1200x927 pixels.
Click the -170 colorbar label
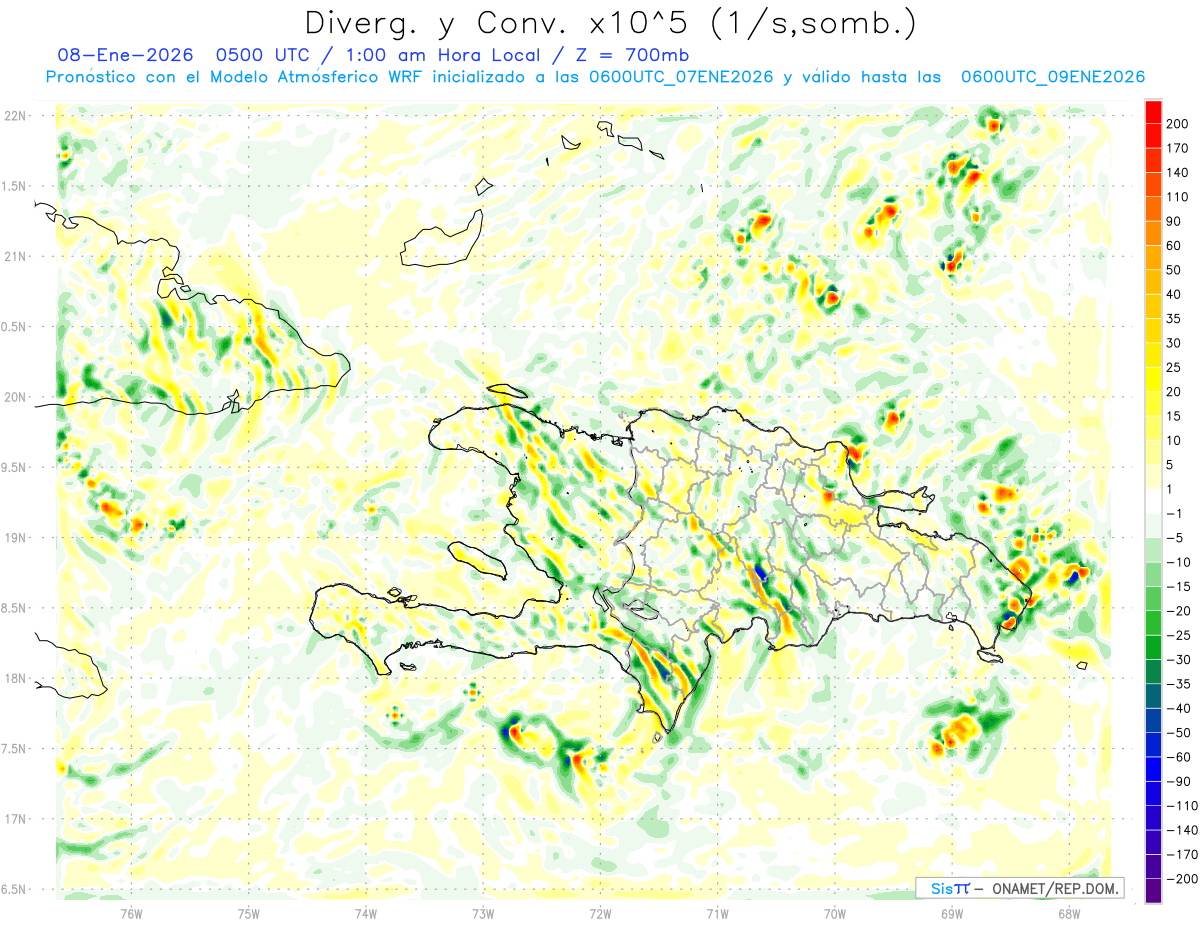pos(1180,854)
